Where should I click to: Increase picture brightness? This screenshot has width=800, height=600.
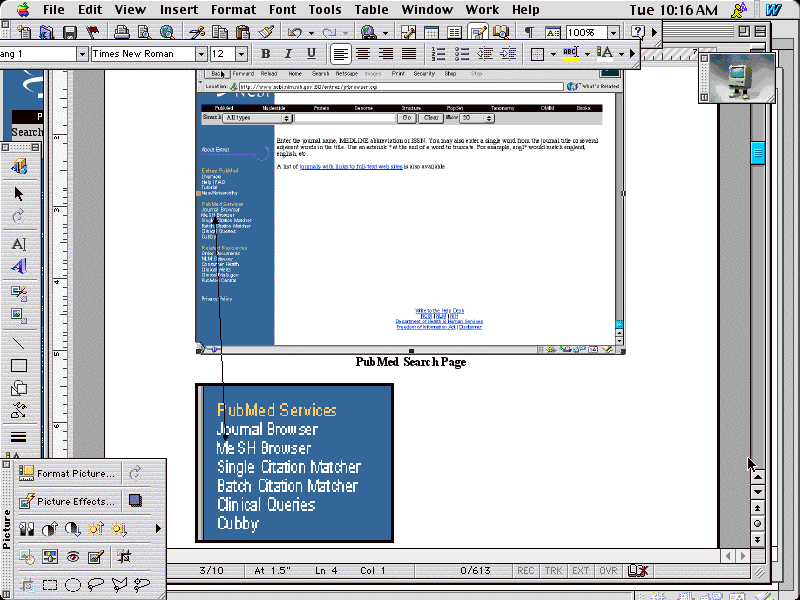tap(96, 529)
